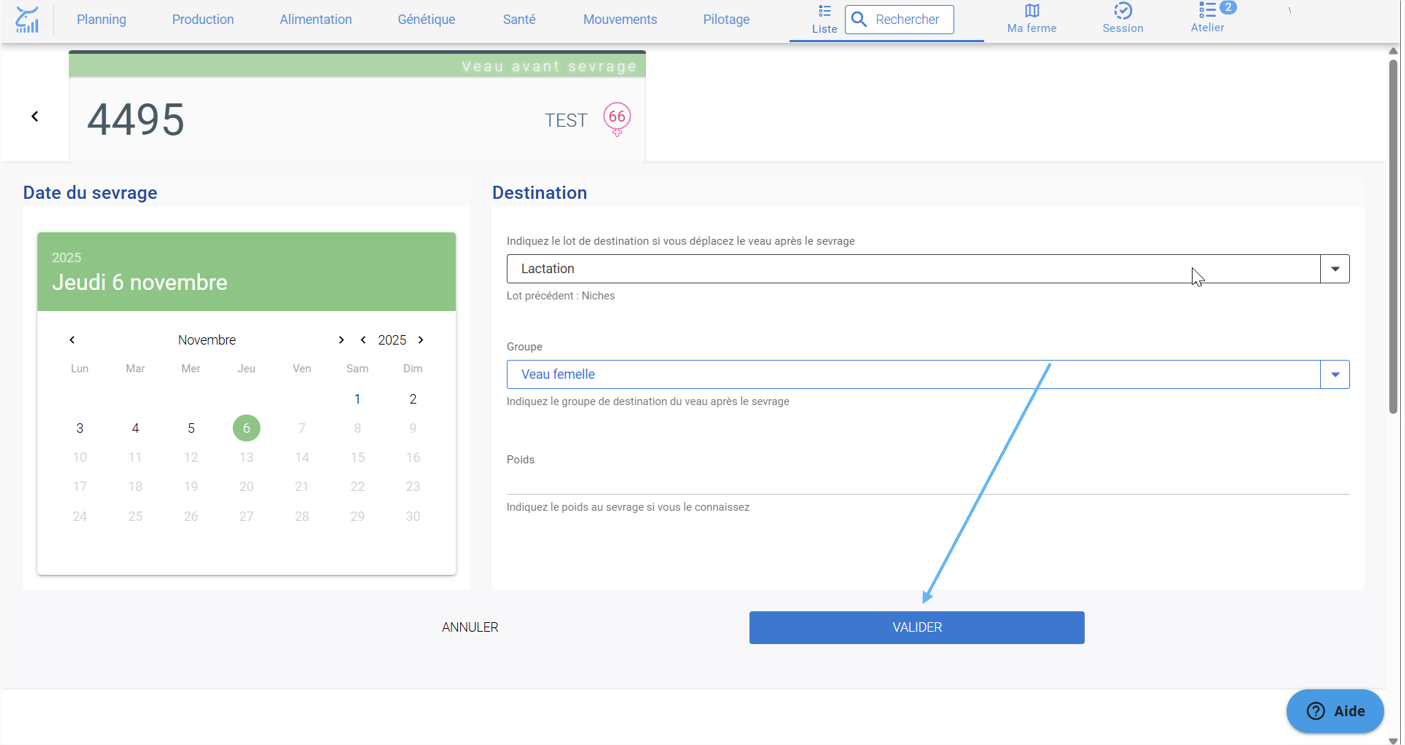Go to next month after Novembre
Image resolution: width=1405 pixels, height=745 pixels.
click(341, 340)
